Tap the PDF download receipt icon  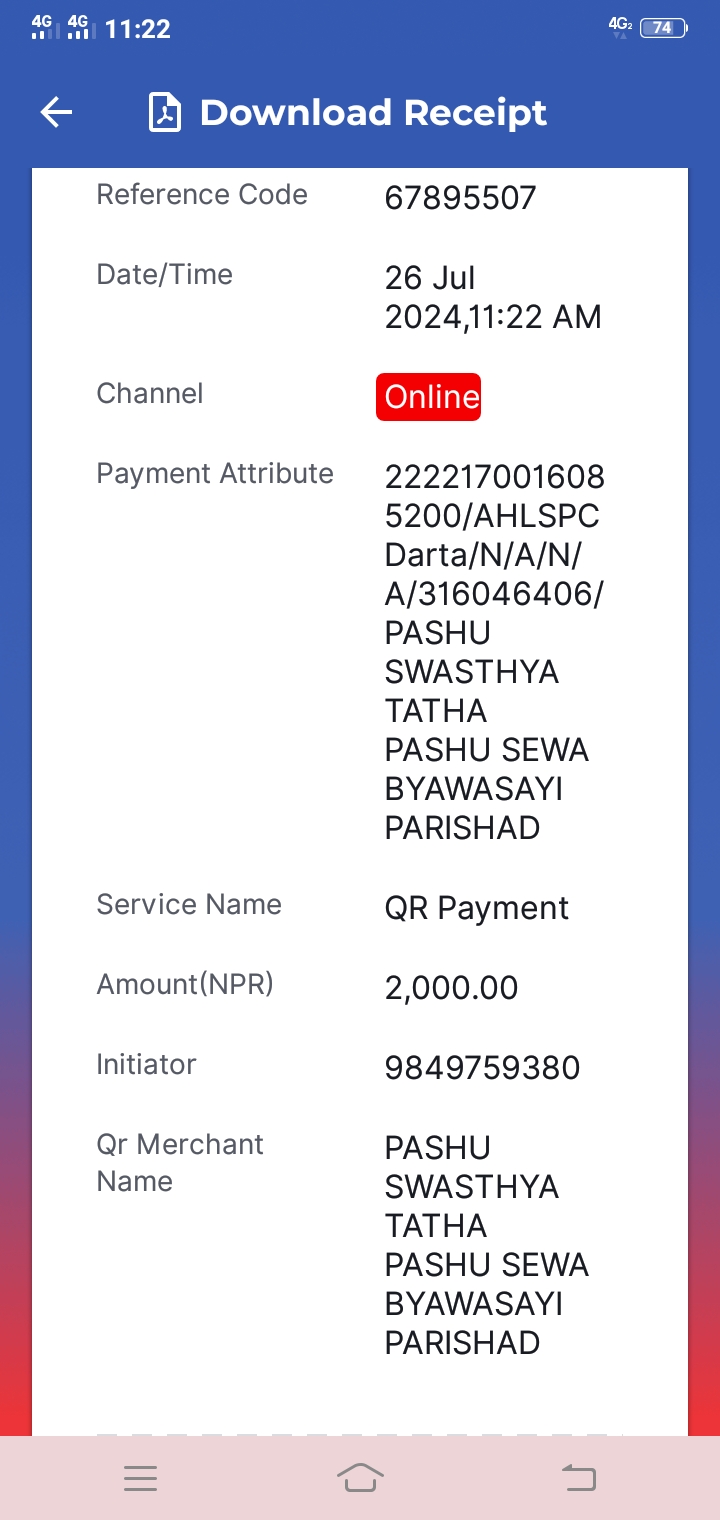(165, 112)
